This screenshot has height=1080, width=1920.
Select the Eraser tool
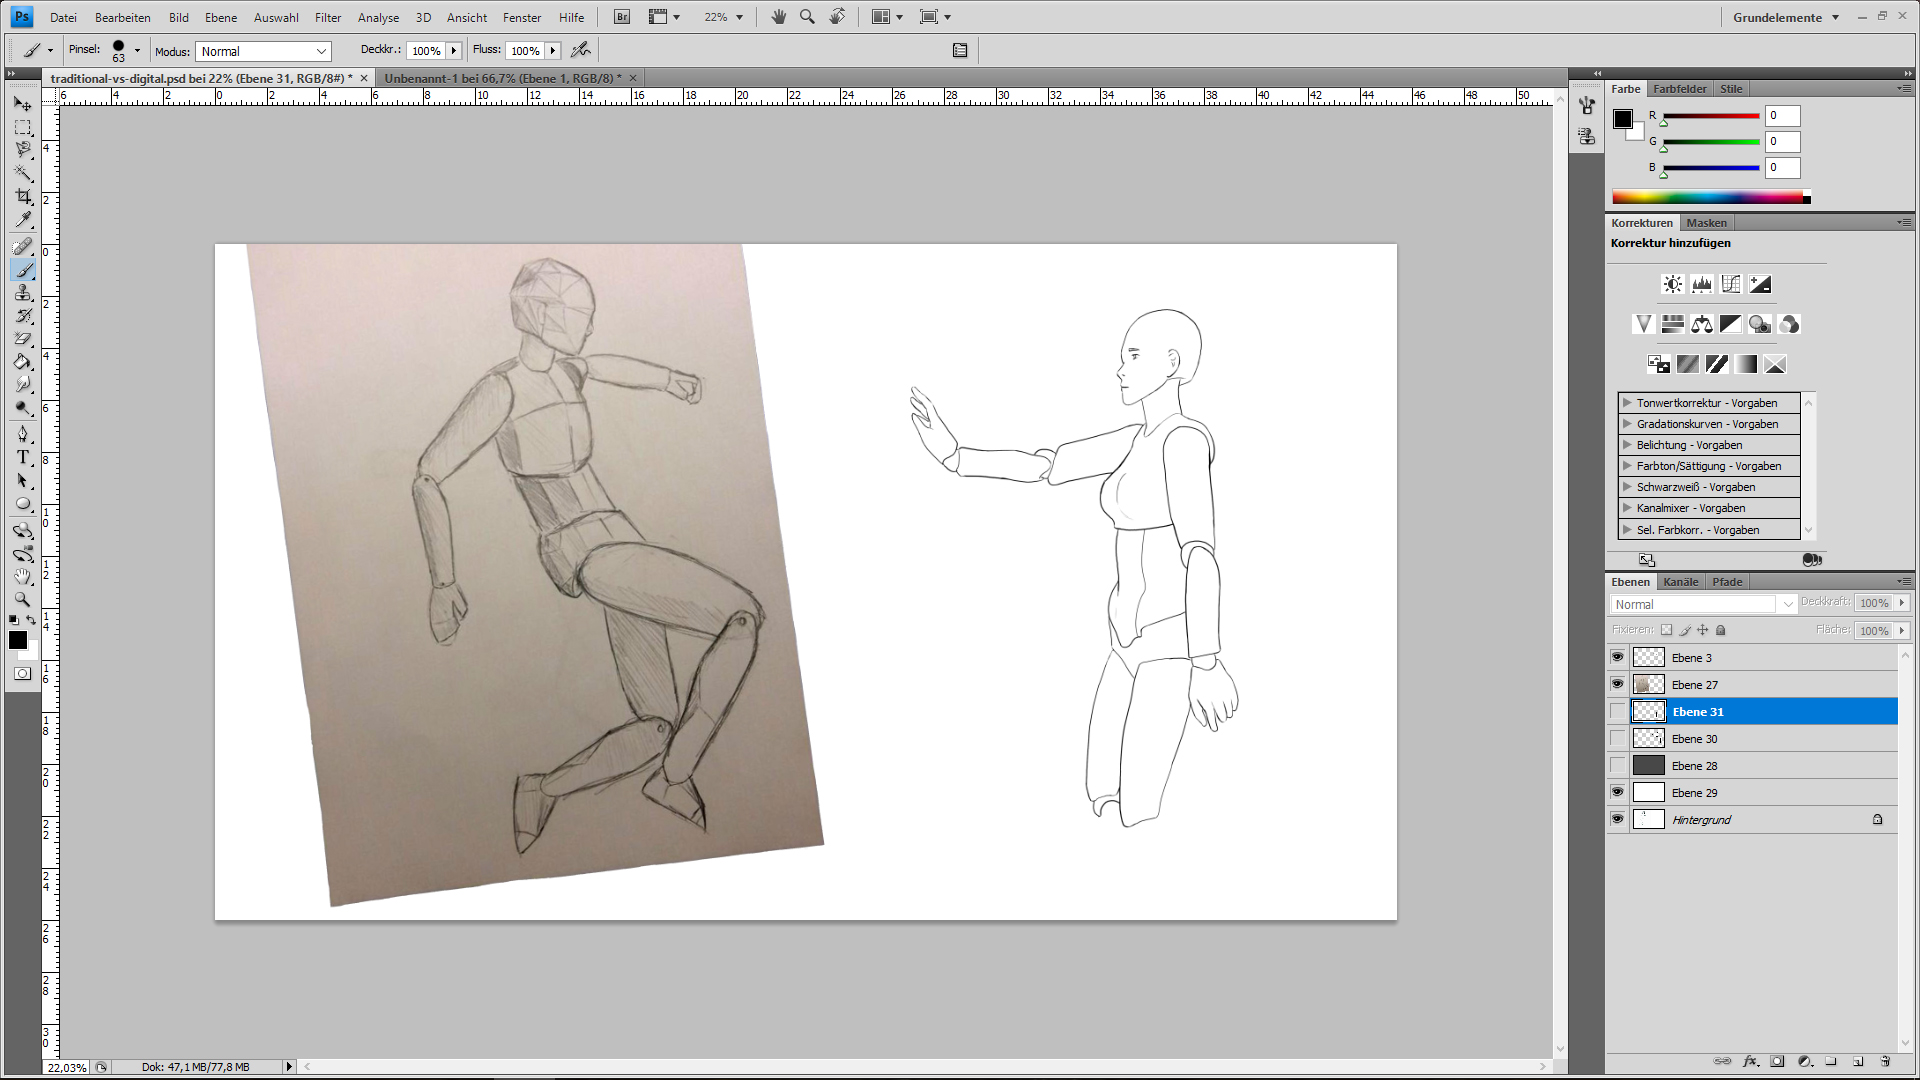coord(22,339)
